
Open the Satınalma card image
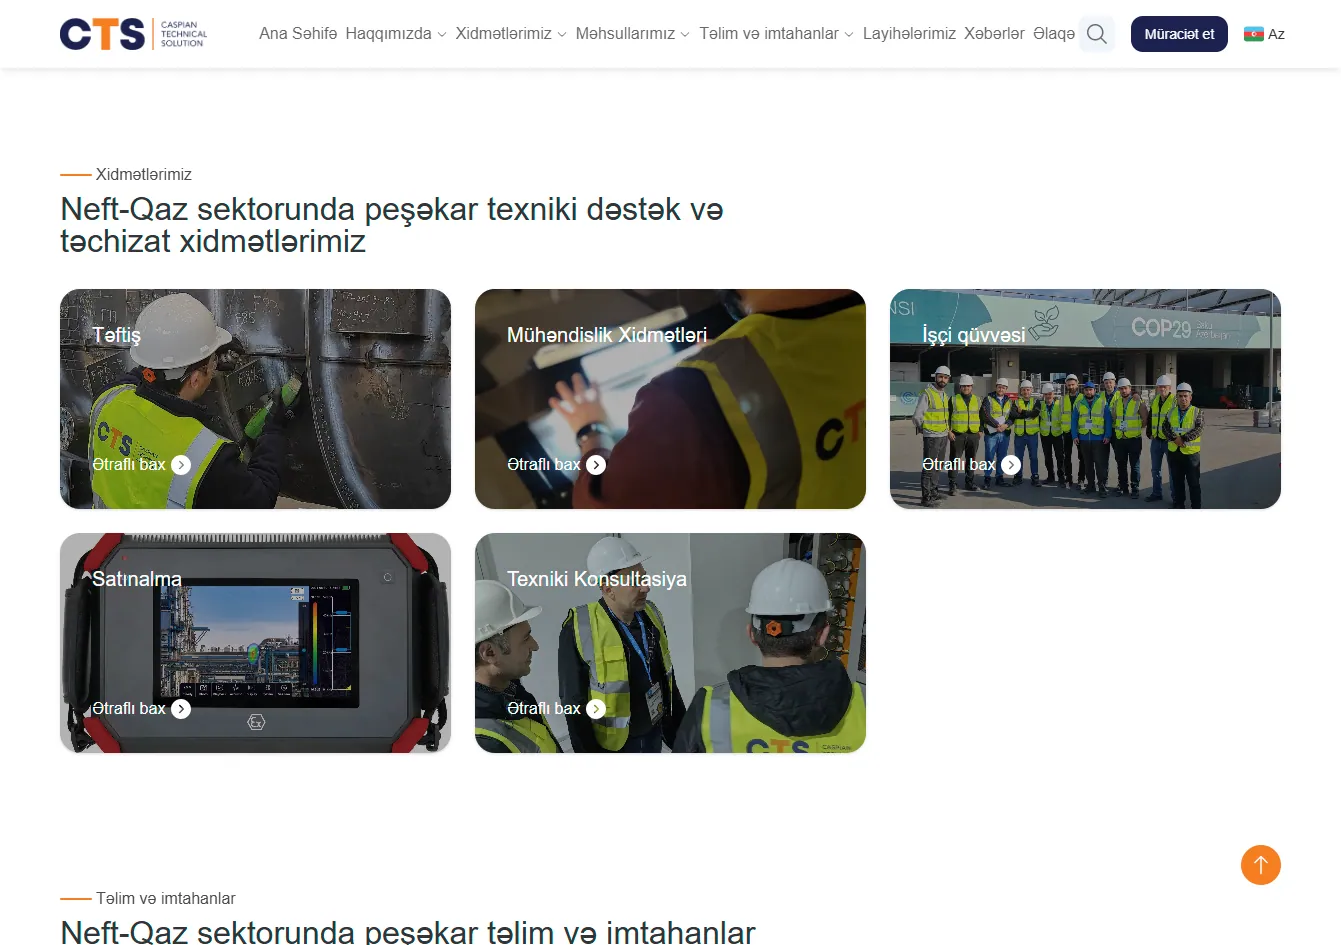click(x=255, y=643)
